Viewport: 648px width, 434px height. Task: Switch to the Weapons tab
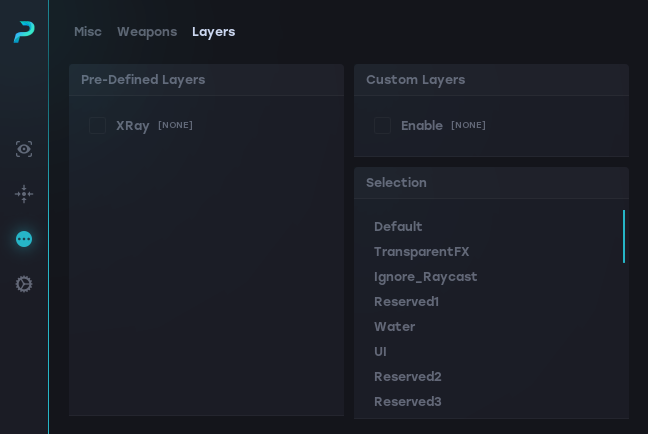pyautogui.click(x=147, y=32)
